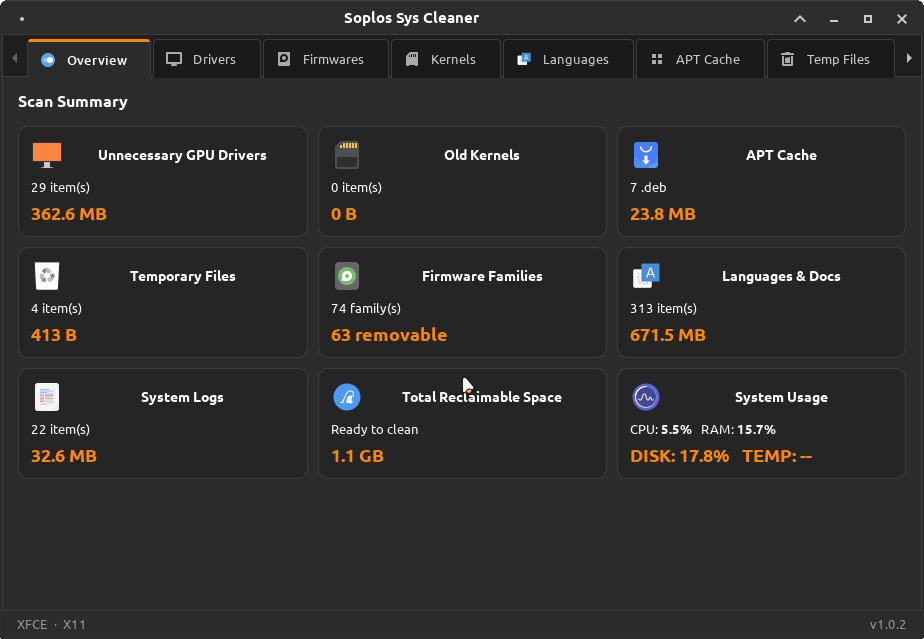Click the System Logs card title
This screenshot has height=639, width=924.
coord(182,397)
